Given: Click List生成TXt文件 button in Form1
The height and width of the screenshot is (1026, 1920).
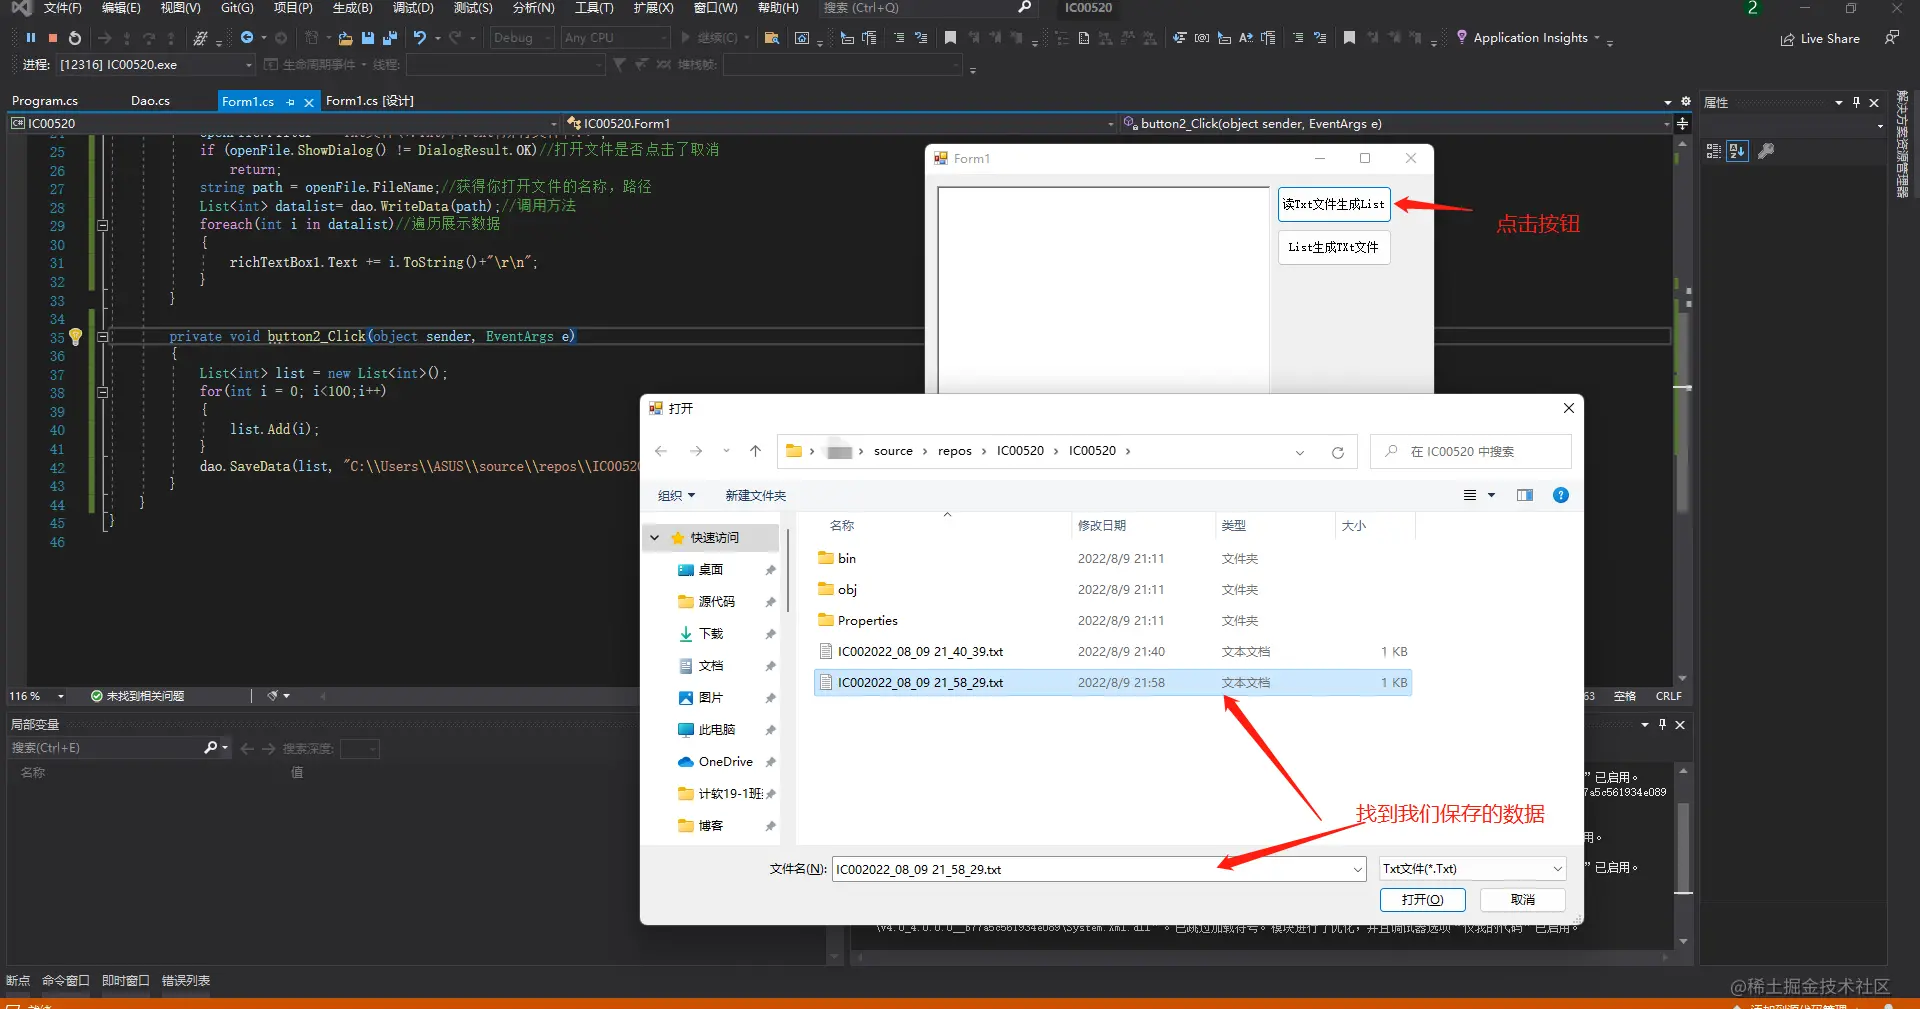Looking at the screenshot, I should 1334,247.
